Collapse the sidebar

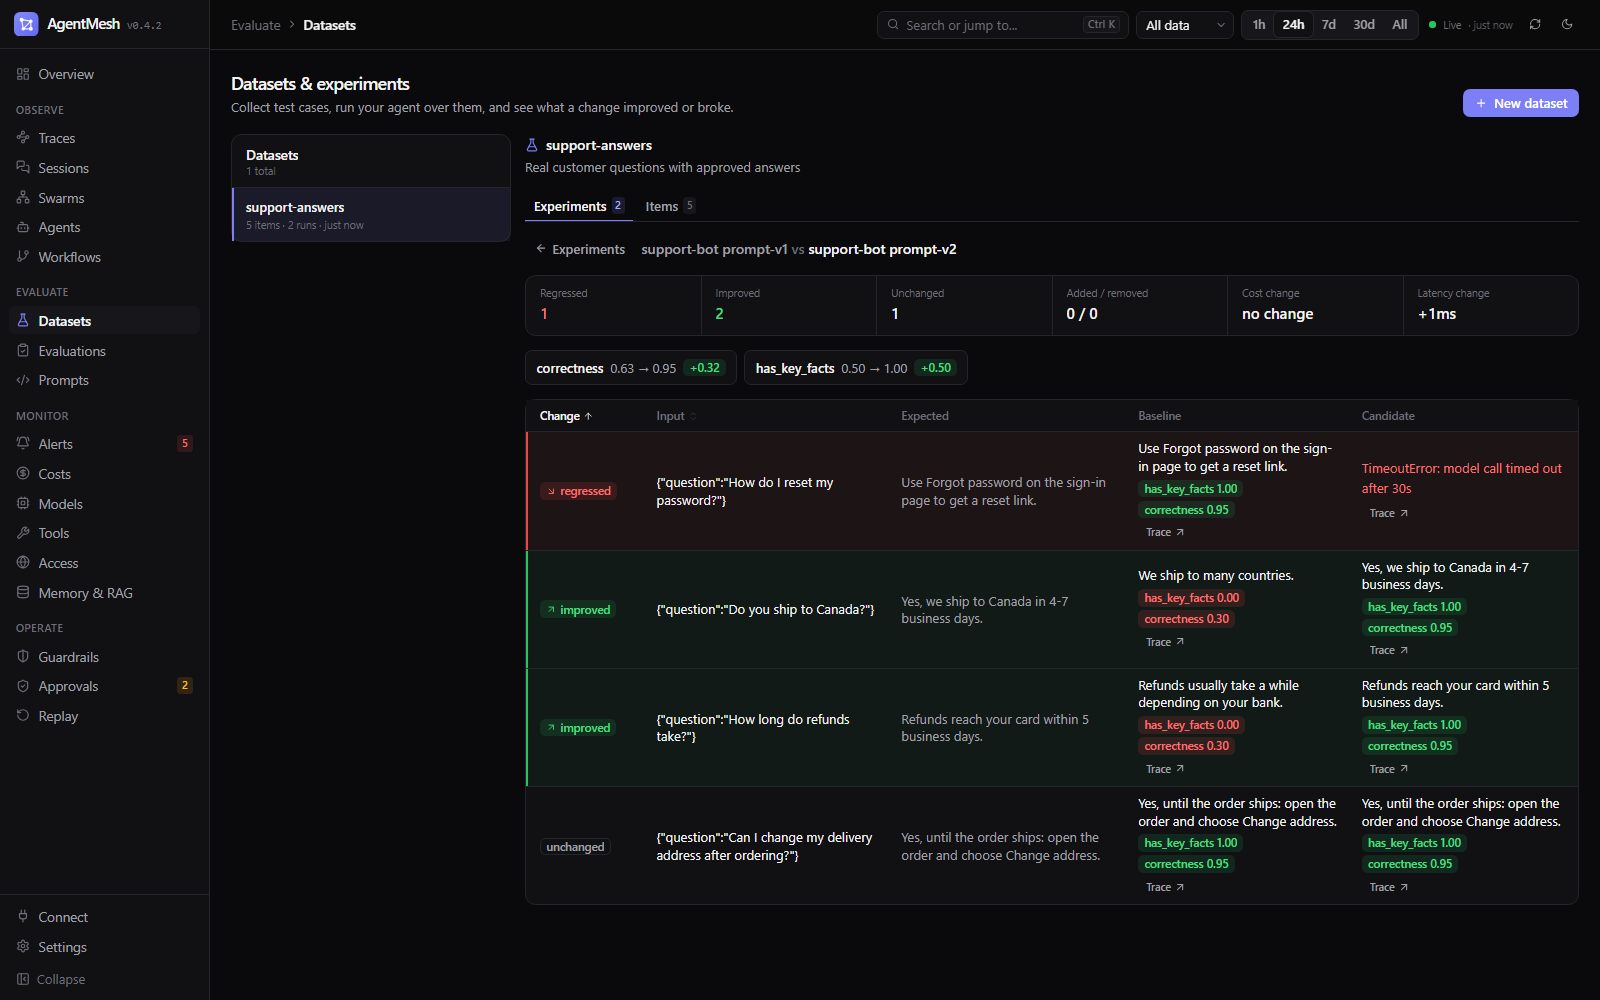point(104,979)
